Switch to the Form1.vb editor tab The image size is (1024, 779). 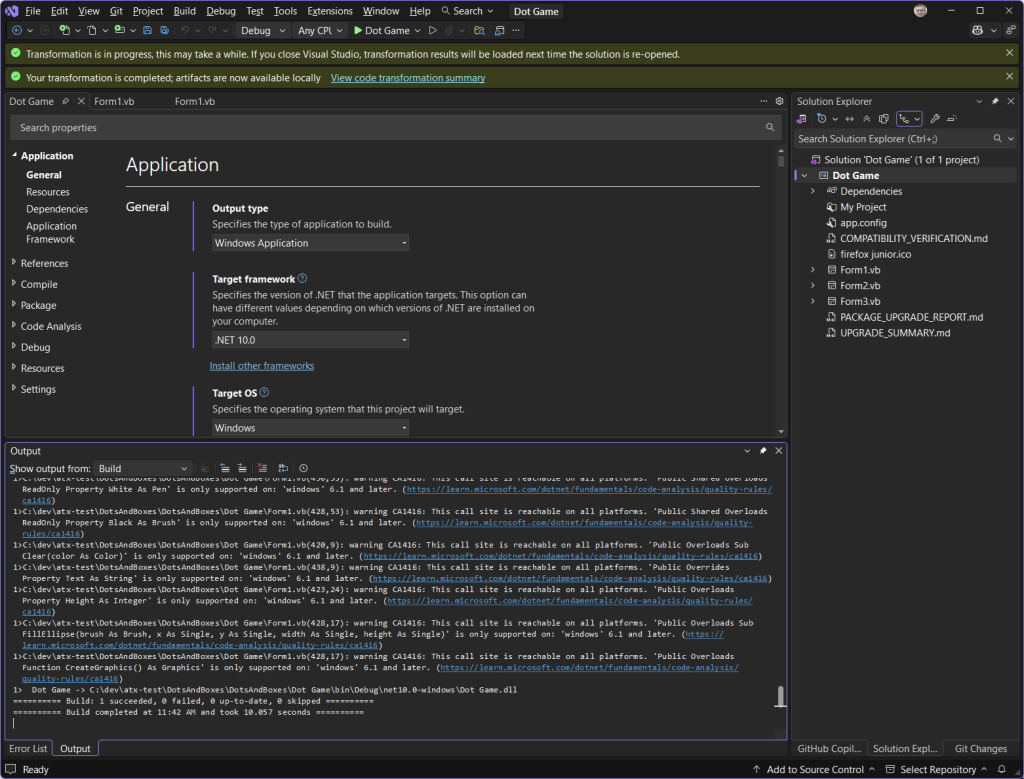coord(113,101)
